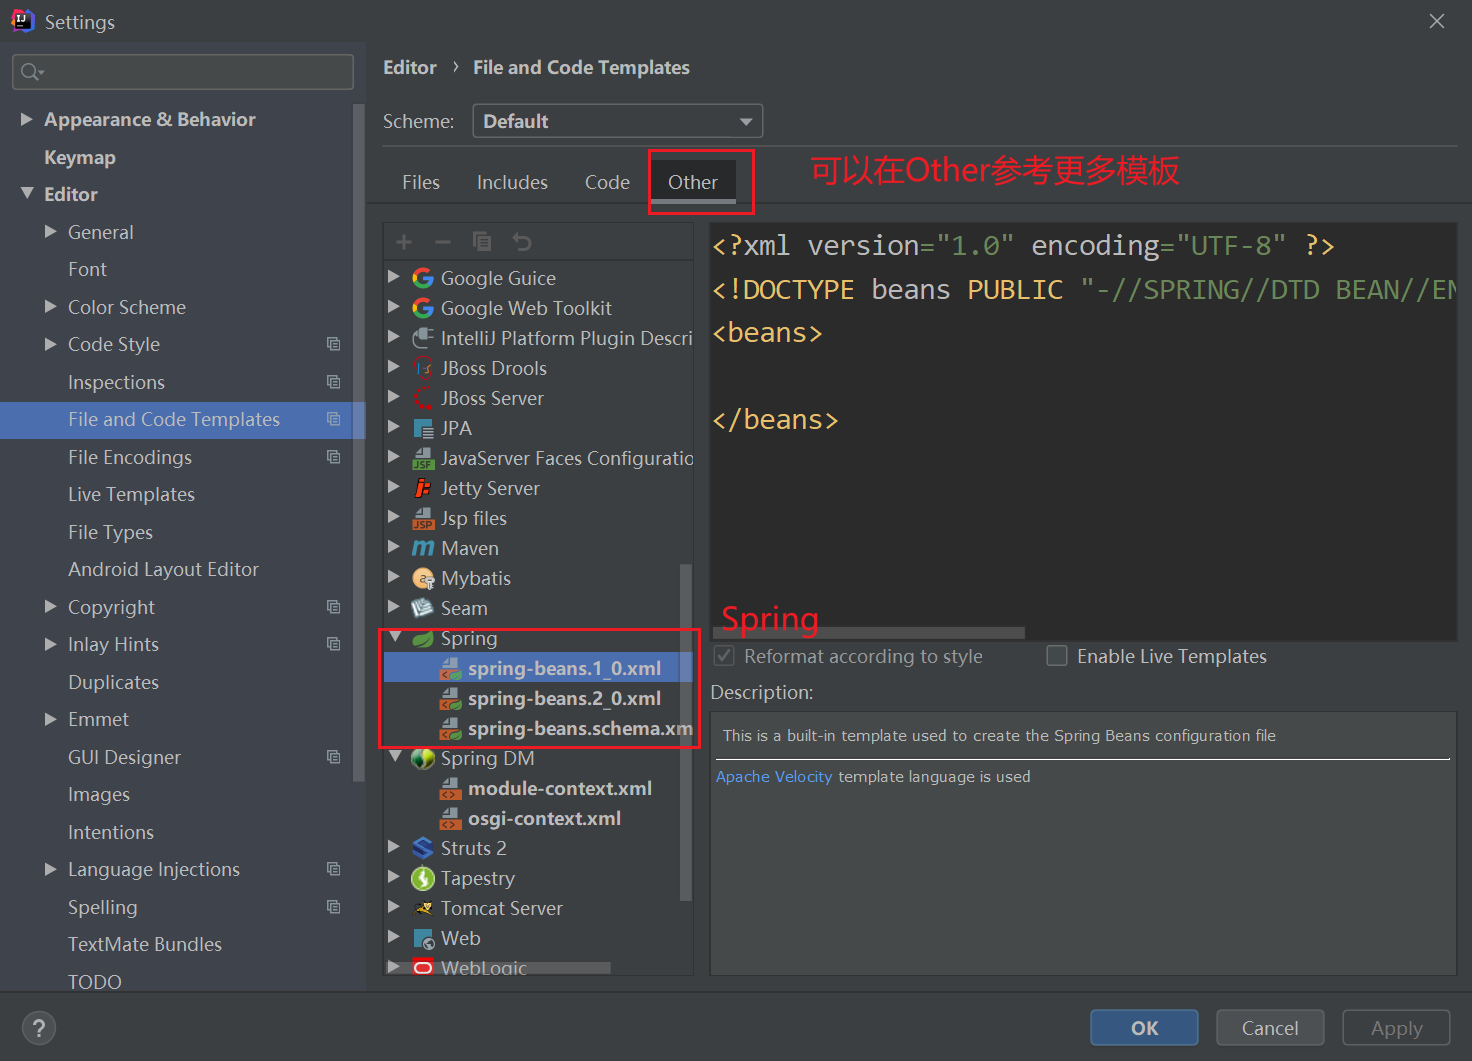Viewport: 1472px width, 1061px height.
Task: Click the Web folder icon
Action: (x=423, y=938)
